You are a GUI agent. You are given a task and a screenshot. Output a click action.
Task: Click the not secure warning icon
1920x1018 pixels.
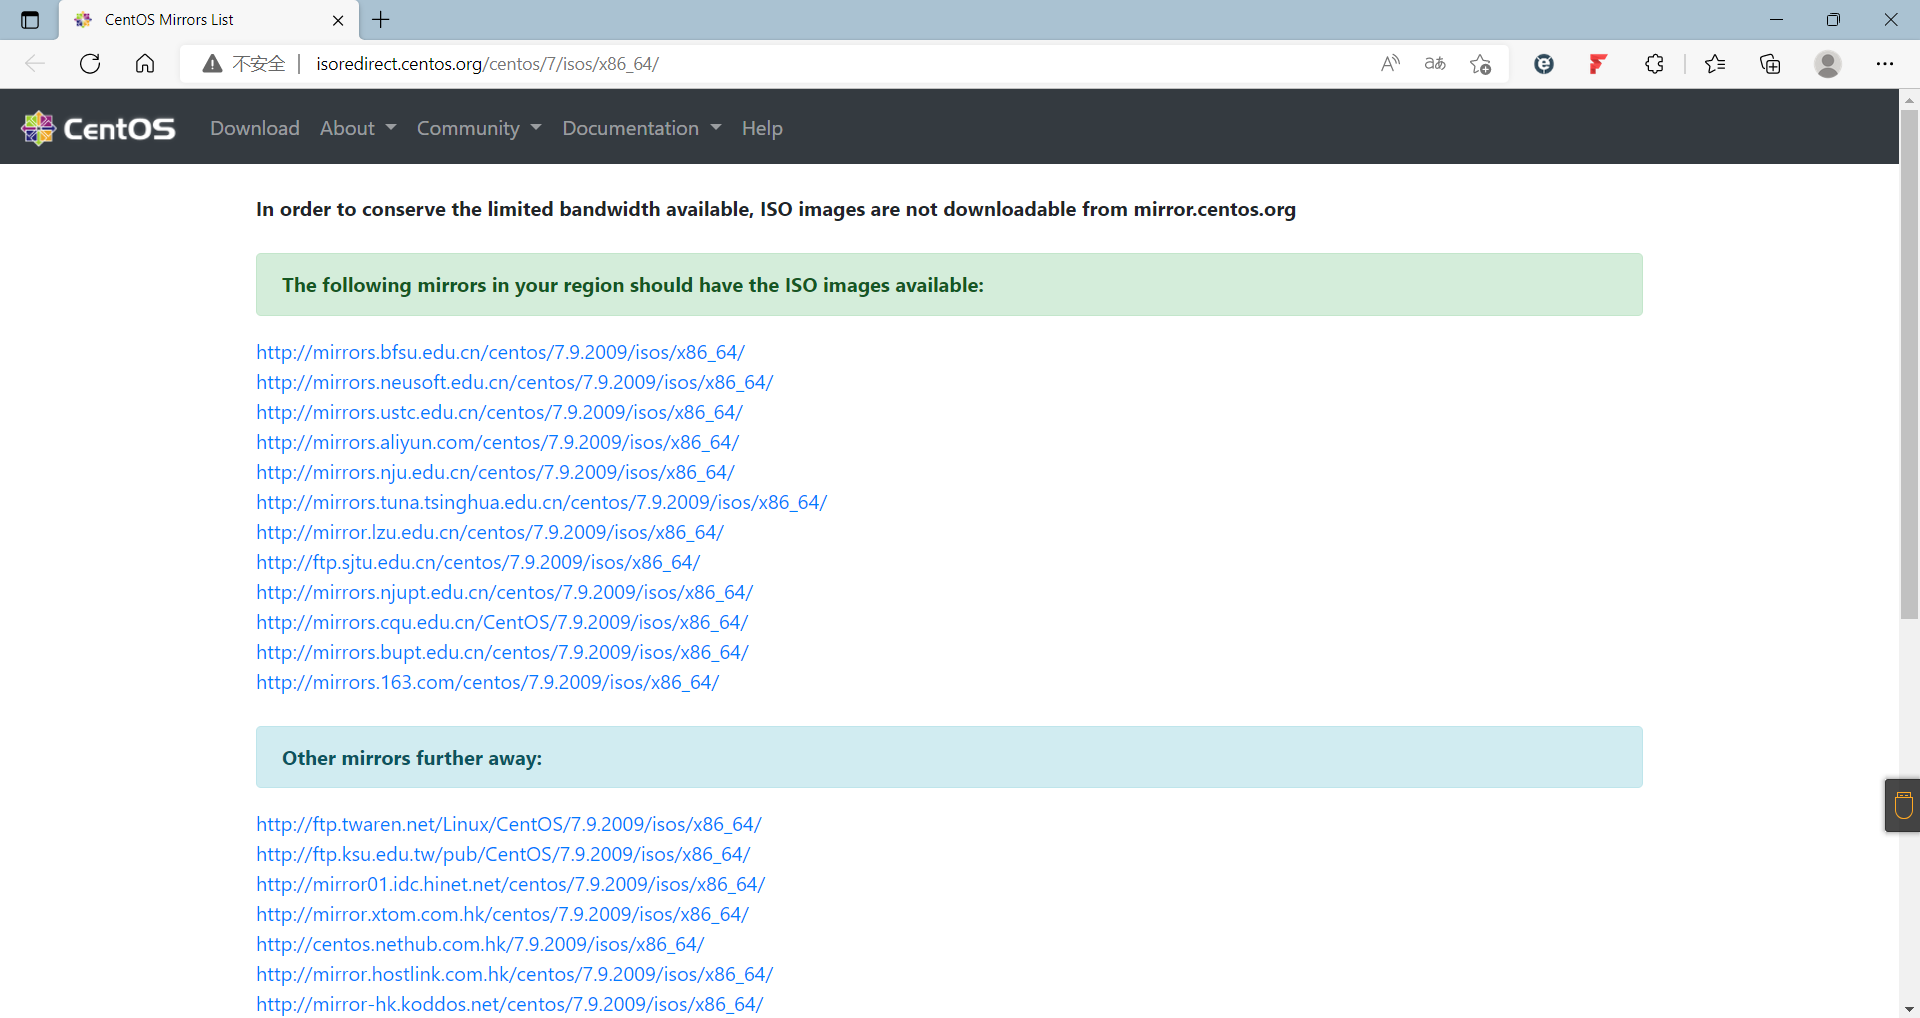(x=212, y=64)
